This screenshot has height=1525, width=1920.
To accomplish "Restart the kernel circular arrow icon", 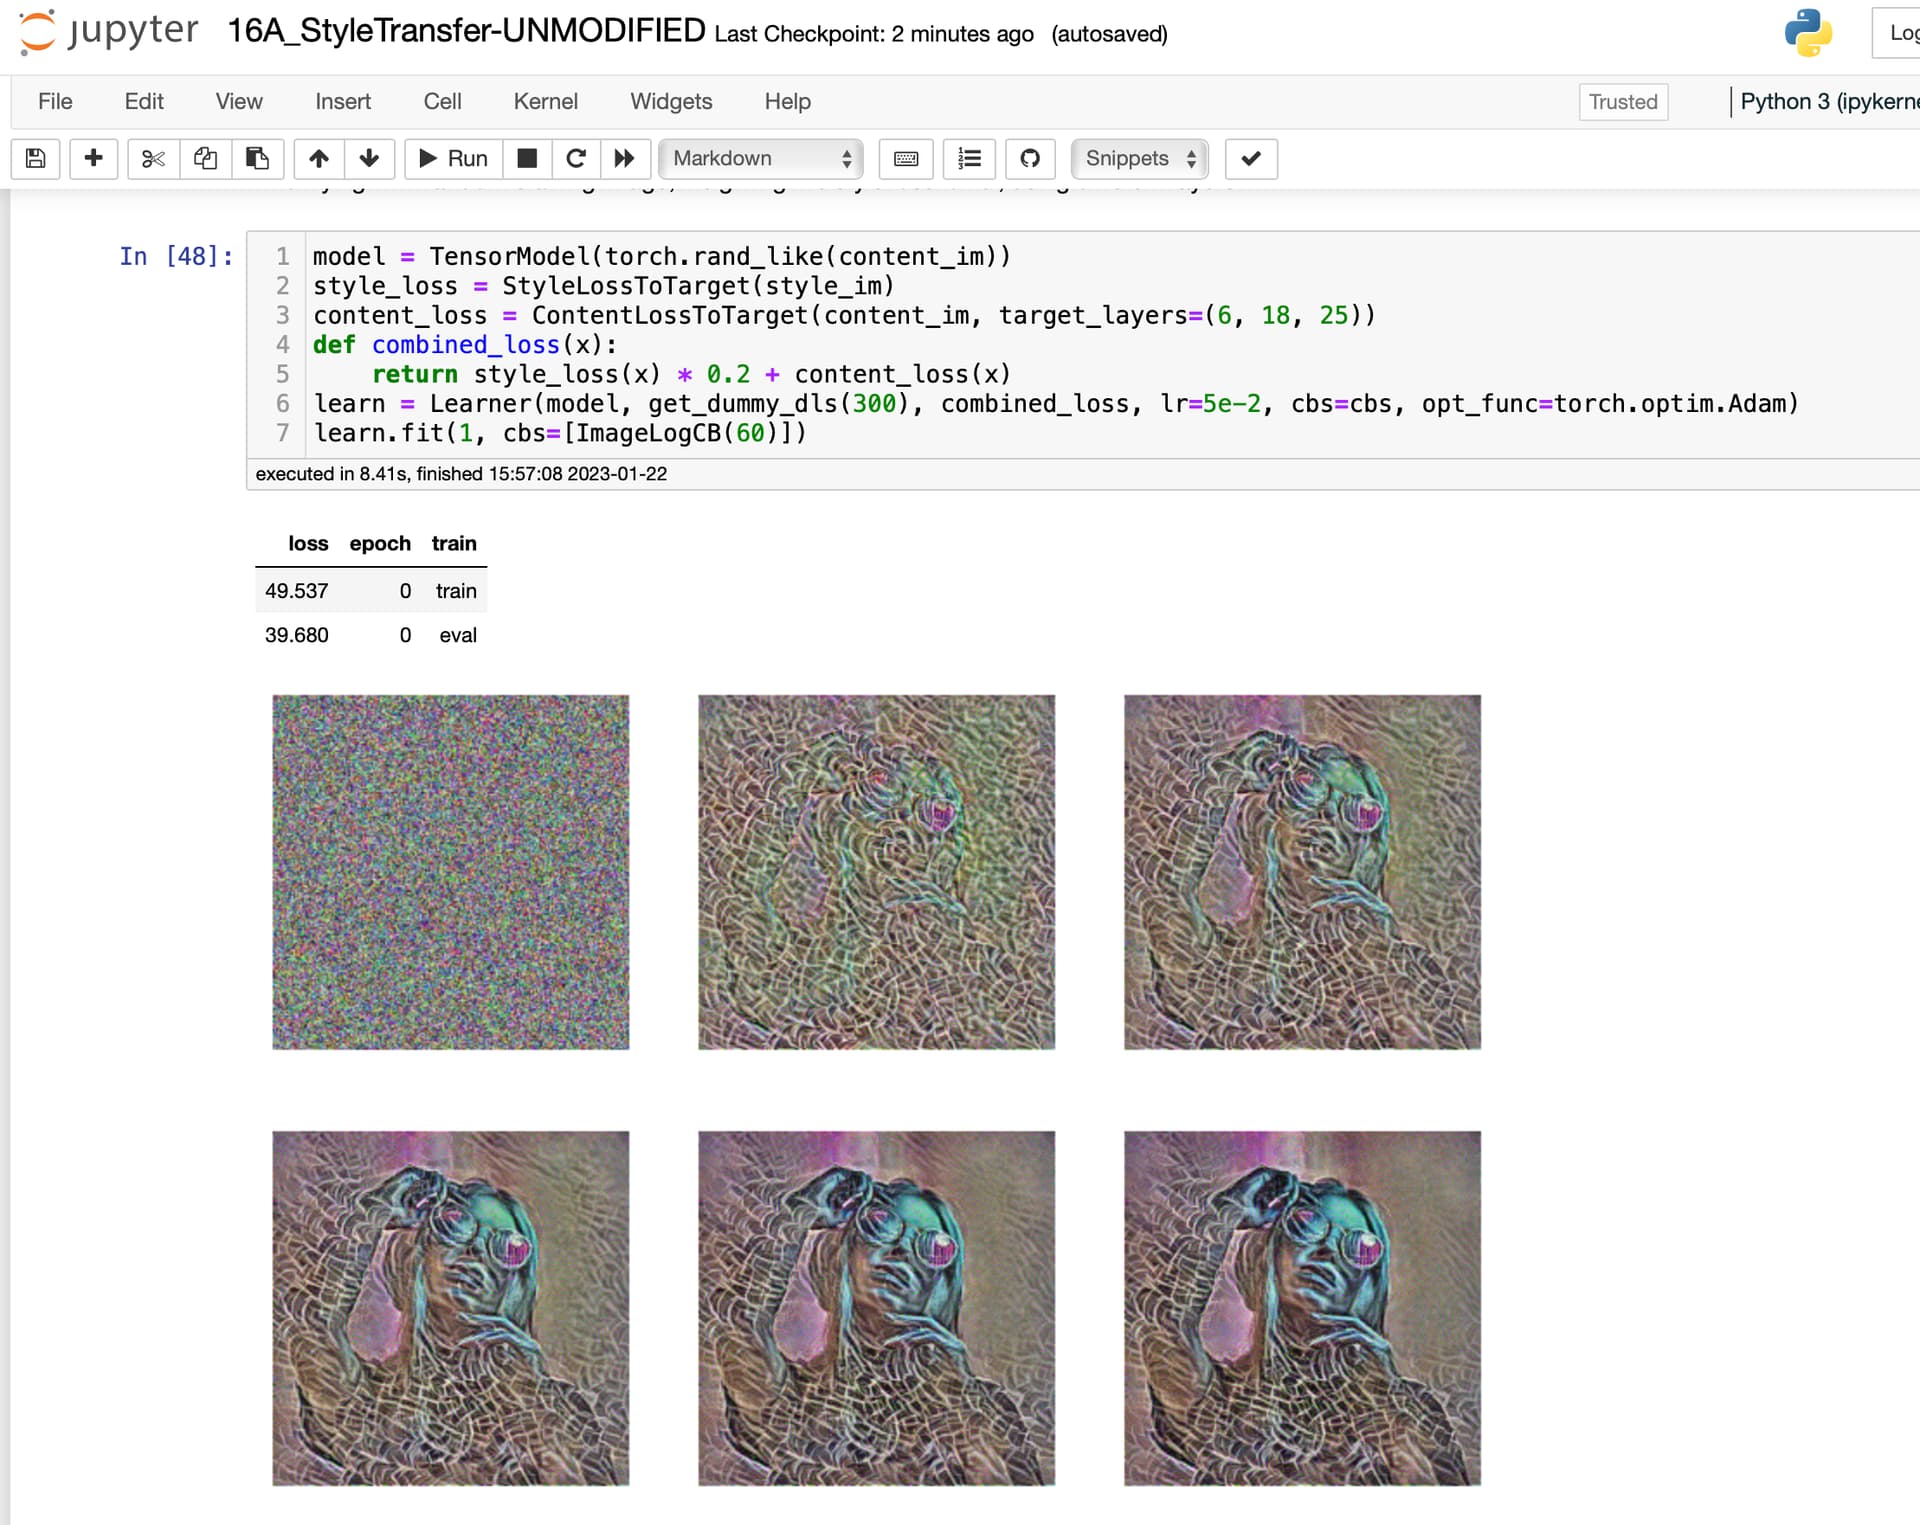I will (576, 158).
